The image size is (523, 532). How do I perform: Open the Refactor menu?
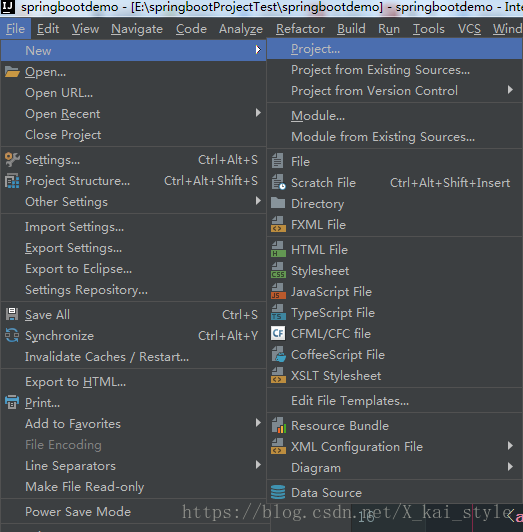click(300, 29)
